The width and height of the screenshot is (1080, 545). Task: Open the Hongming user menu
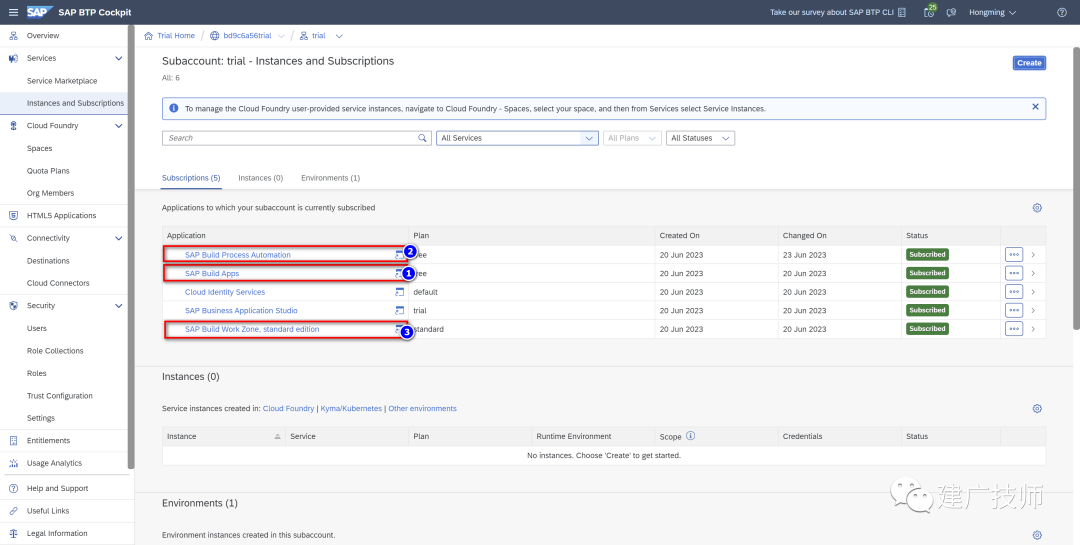(x=992, y=12)
